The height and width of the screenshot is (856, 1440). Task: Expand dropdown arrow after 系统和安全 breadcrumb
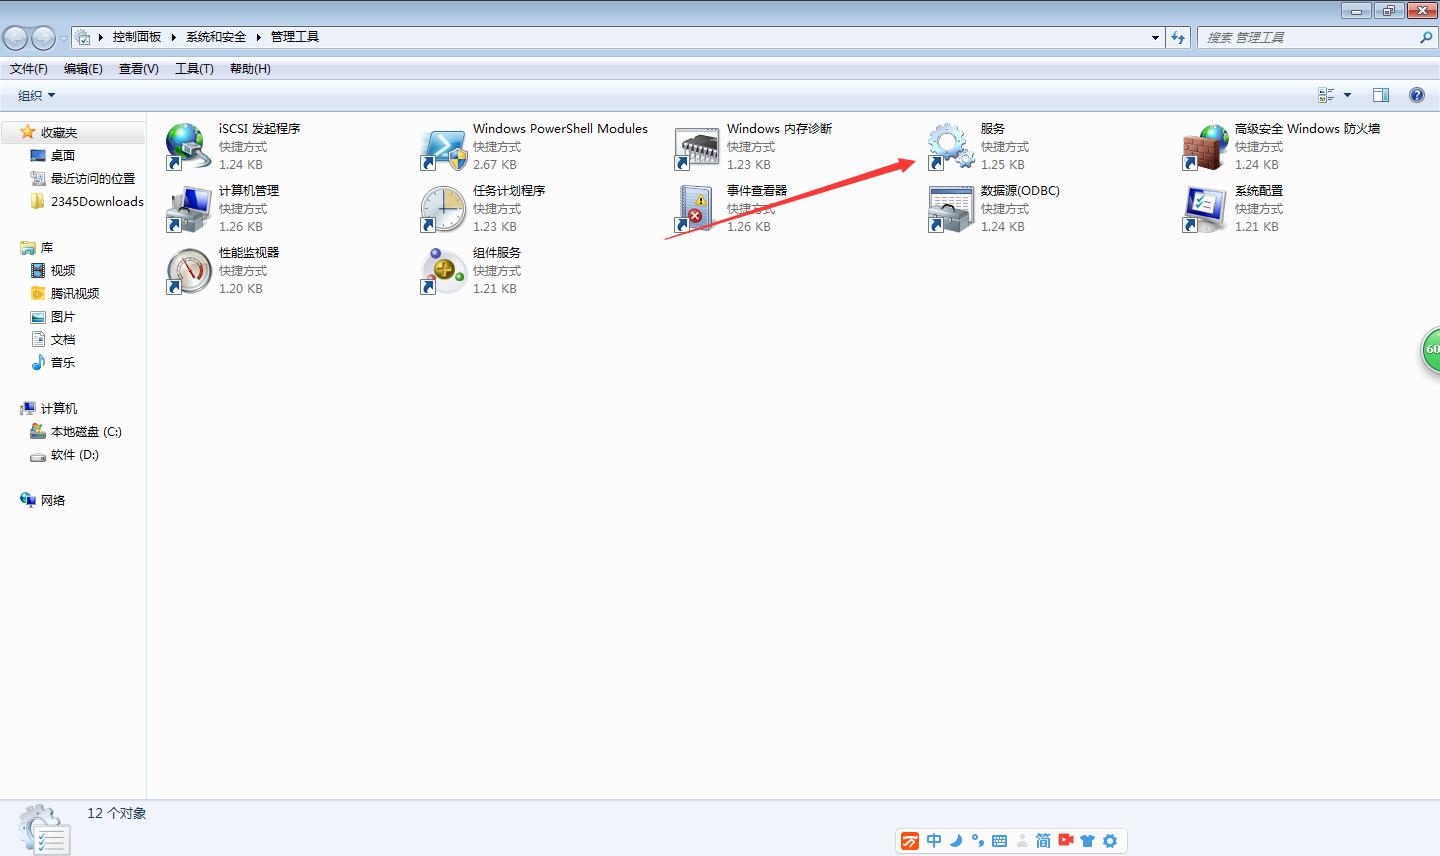pyautogui.click(x=258, y=37)
